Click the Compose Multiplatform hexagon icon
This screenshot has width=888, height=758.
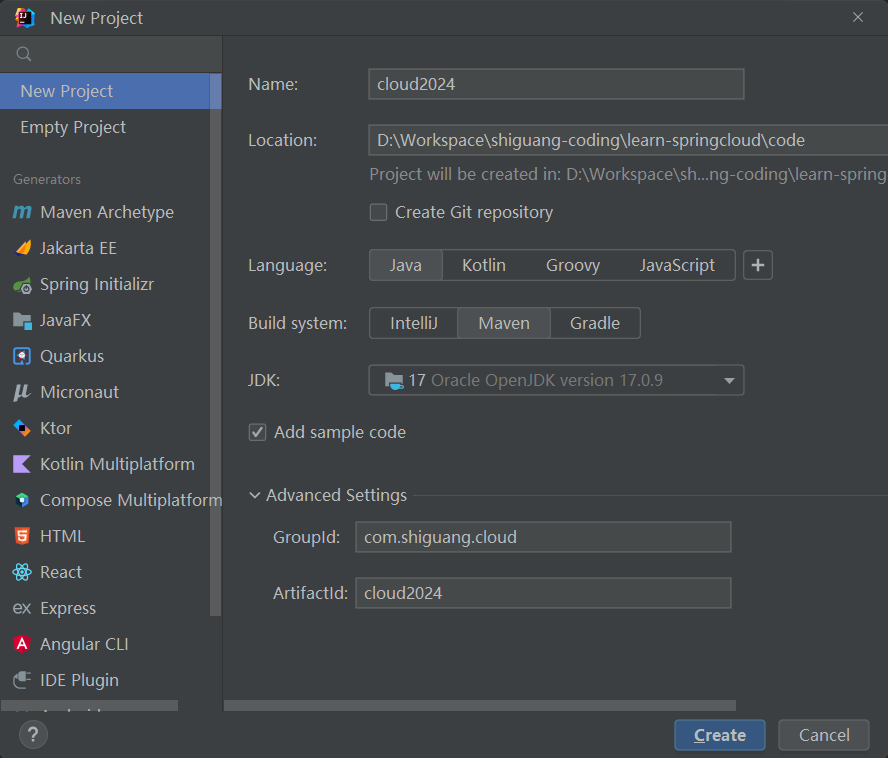point(22,500)
